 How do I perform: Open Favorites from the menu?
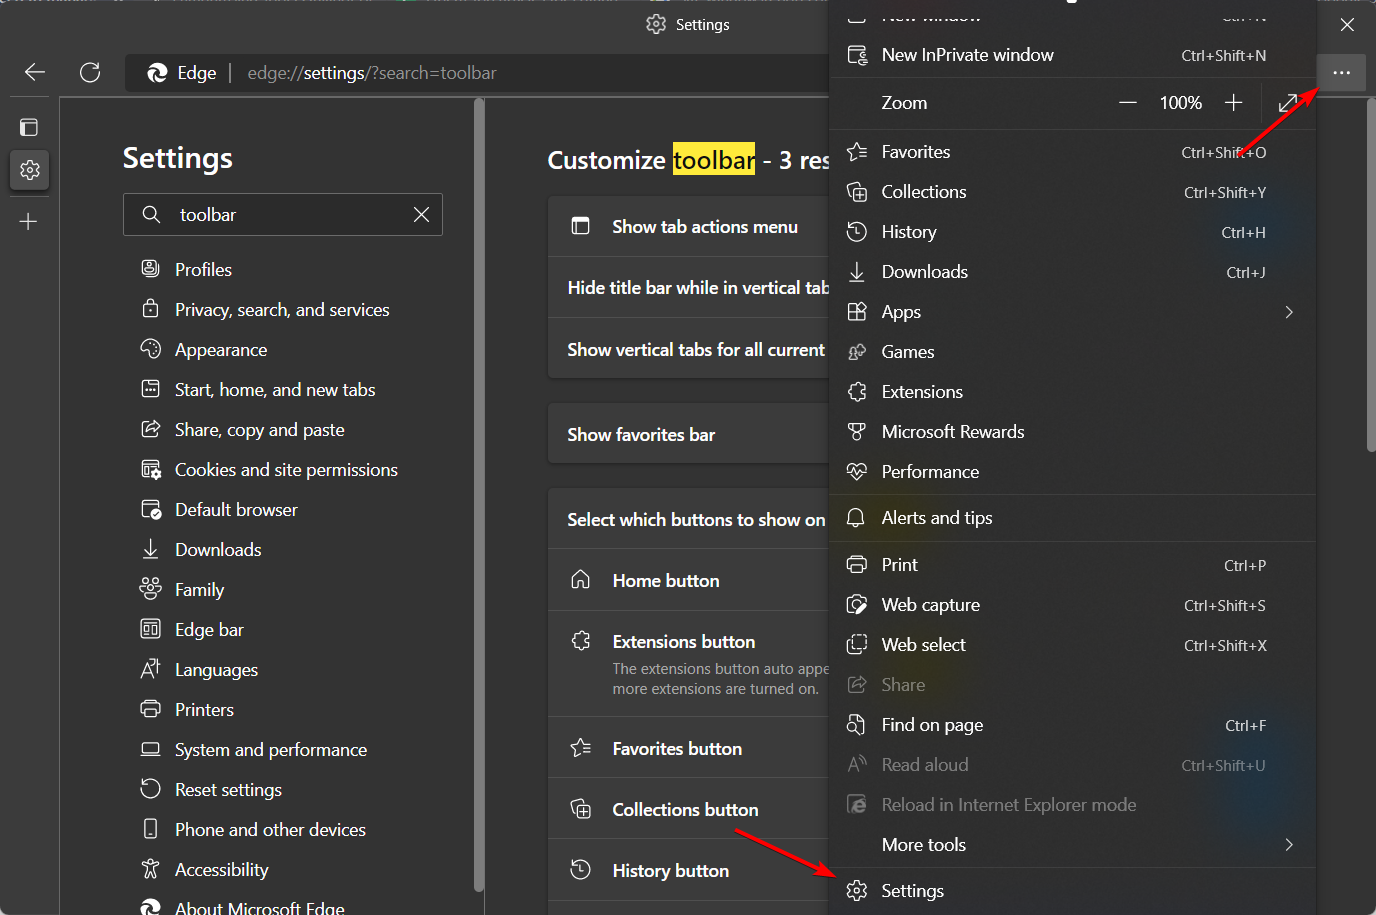[x=1072, y=152]
